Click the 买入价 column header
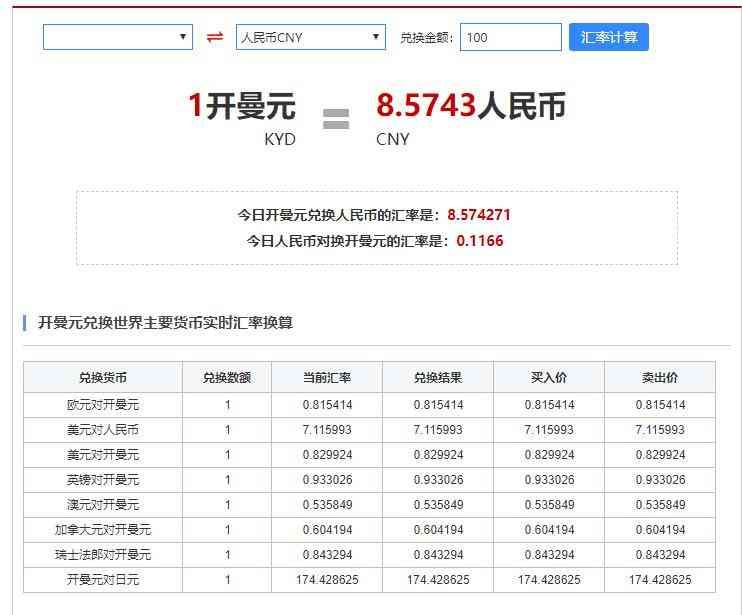The image size is (742, 615). click(549, 378)
